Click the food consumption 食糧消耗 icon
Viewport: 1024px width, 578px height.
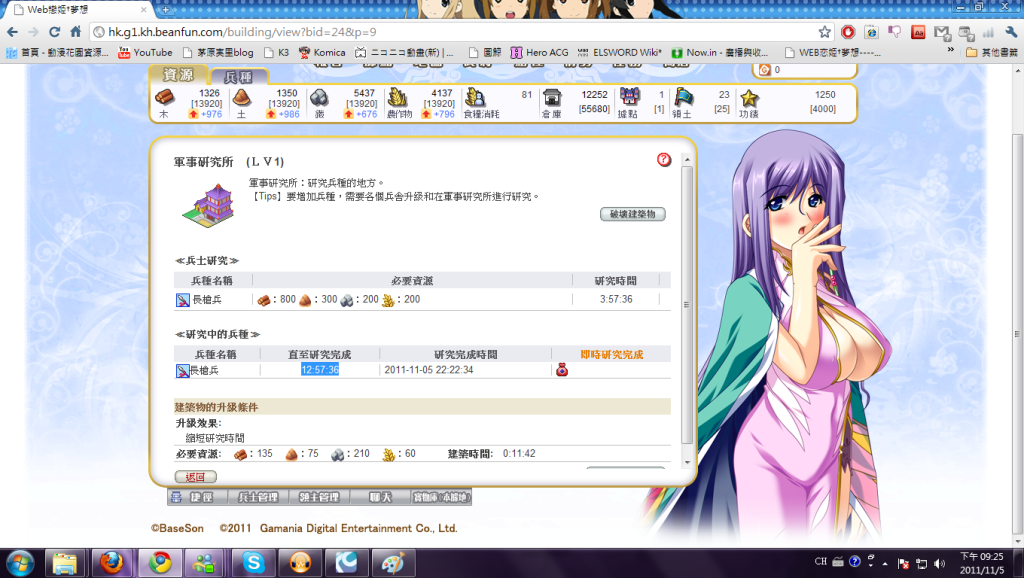[475, 97]
